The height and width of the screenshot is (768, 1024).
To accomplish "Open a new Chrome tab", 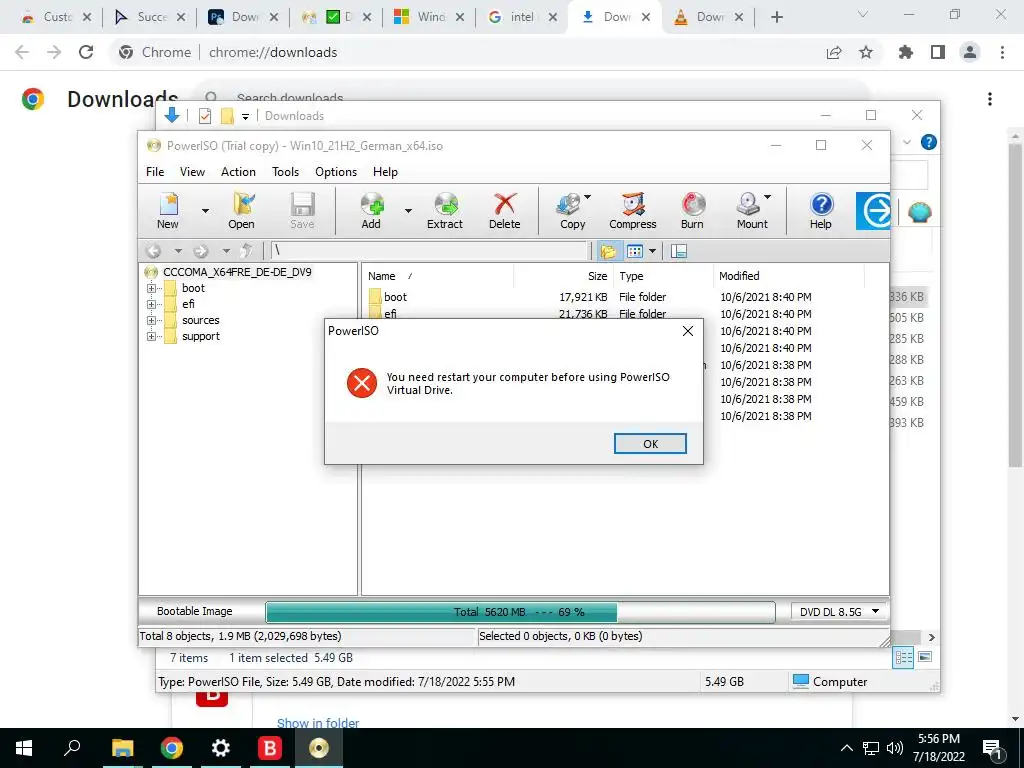I will [x=776, y=17].
